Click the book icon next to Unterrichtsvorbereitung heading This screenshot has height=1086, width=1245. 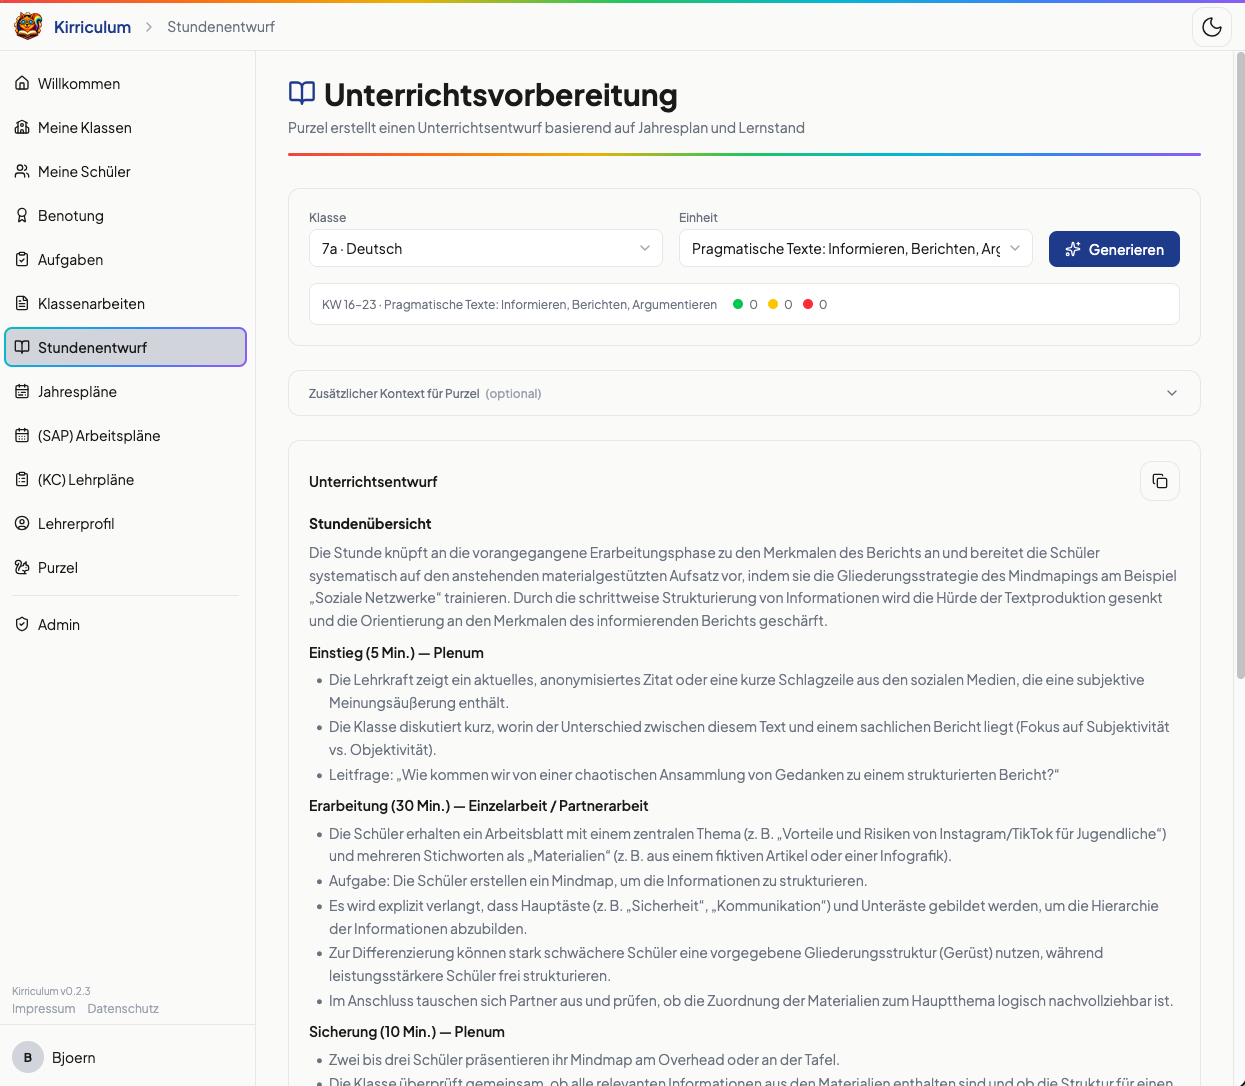tap(302, 93)
